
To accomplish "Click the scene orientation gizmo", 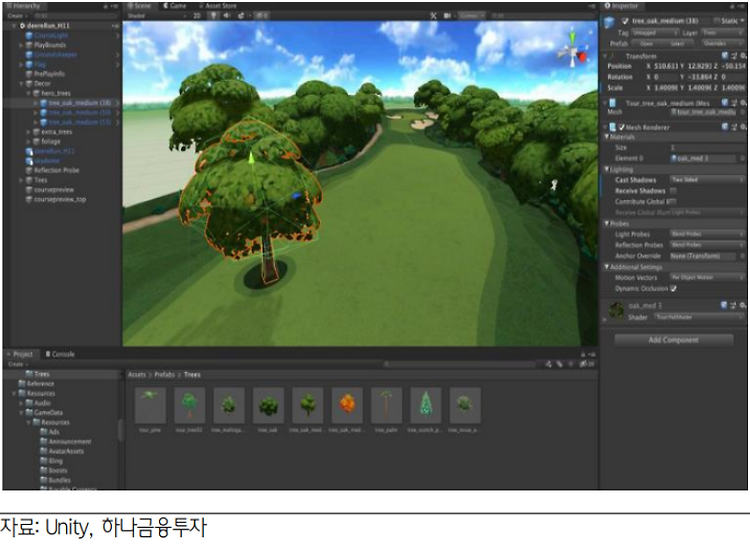I will 573,51.
